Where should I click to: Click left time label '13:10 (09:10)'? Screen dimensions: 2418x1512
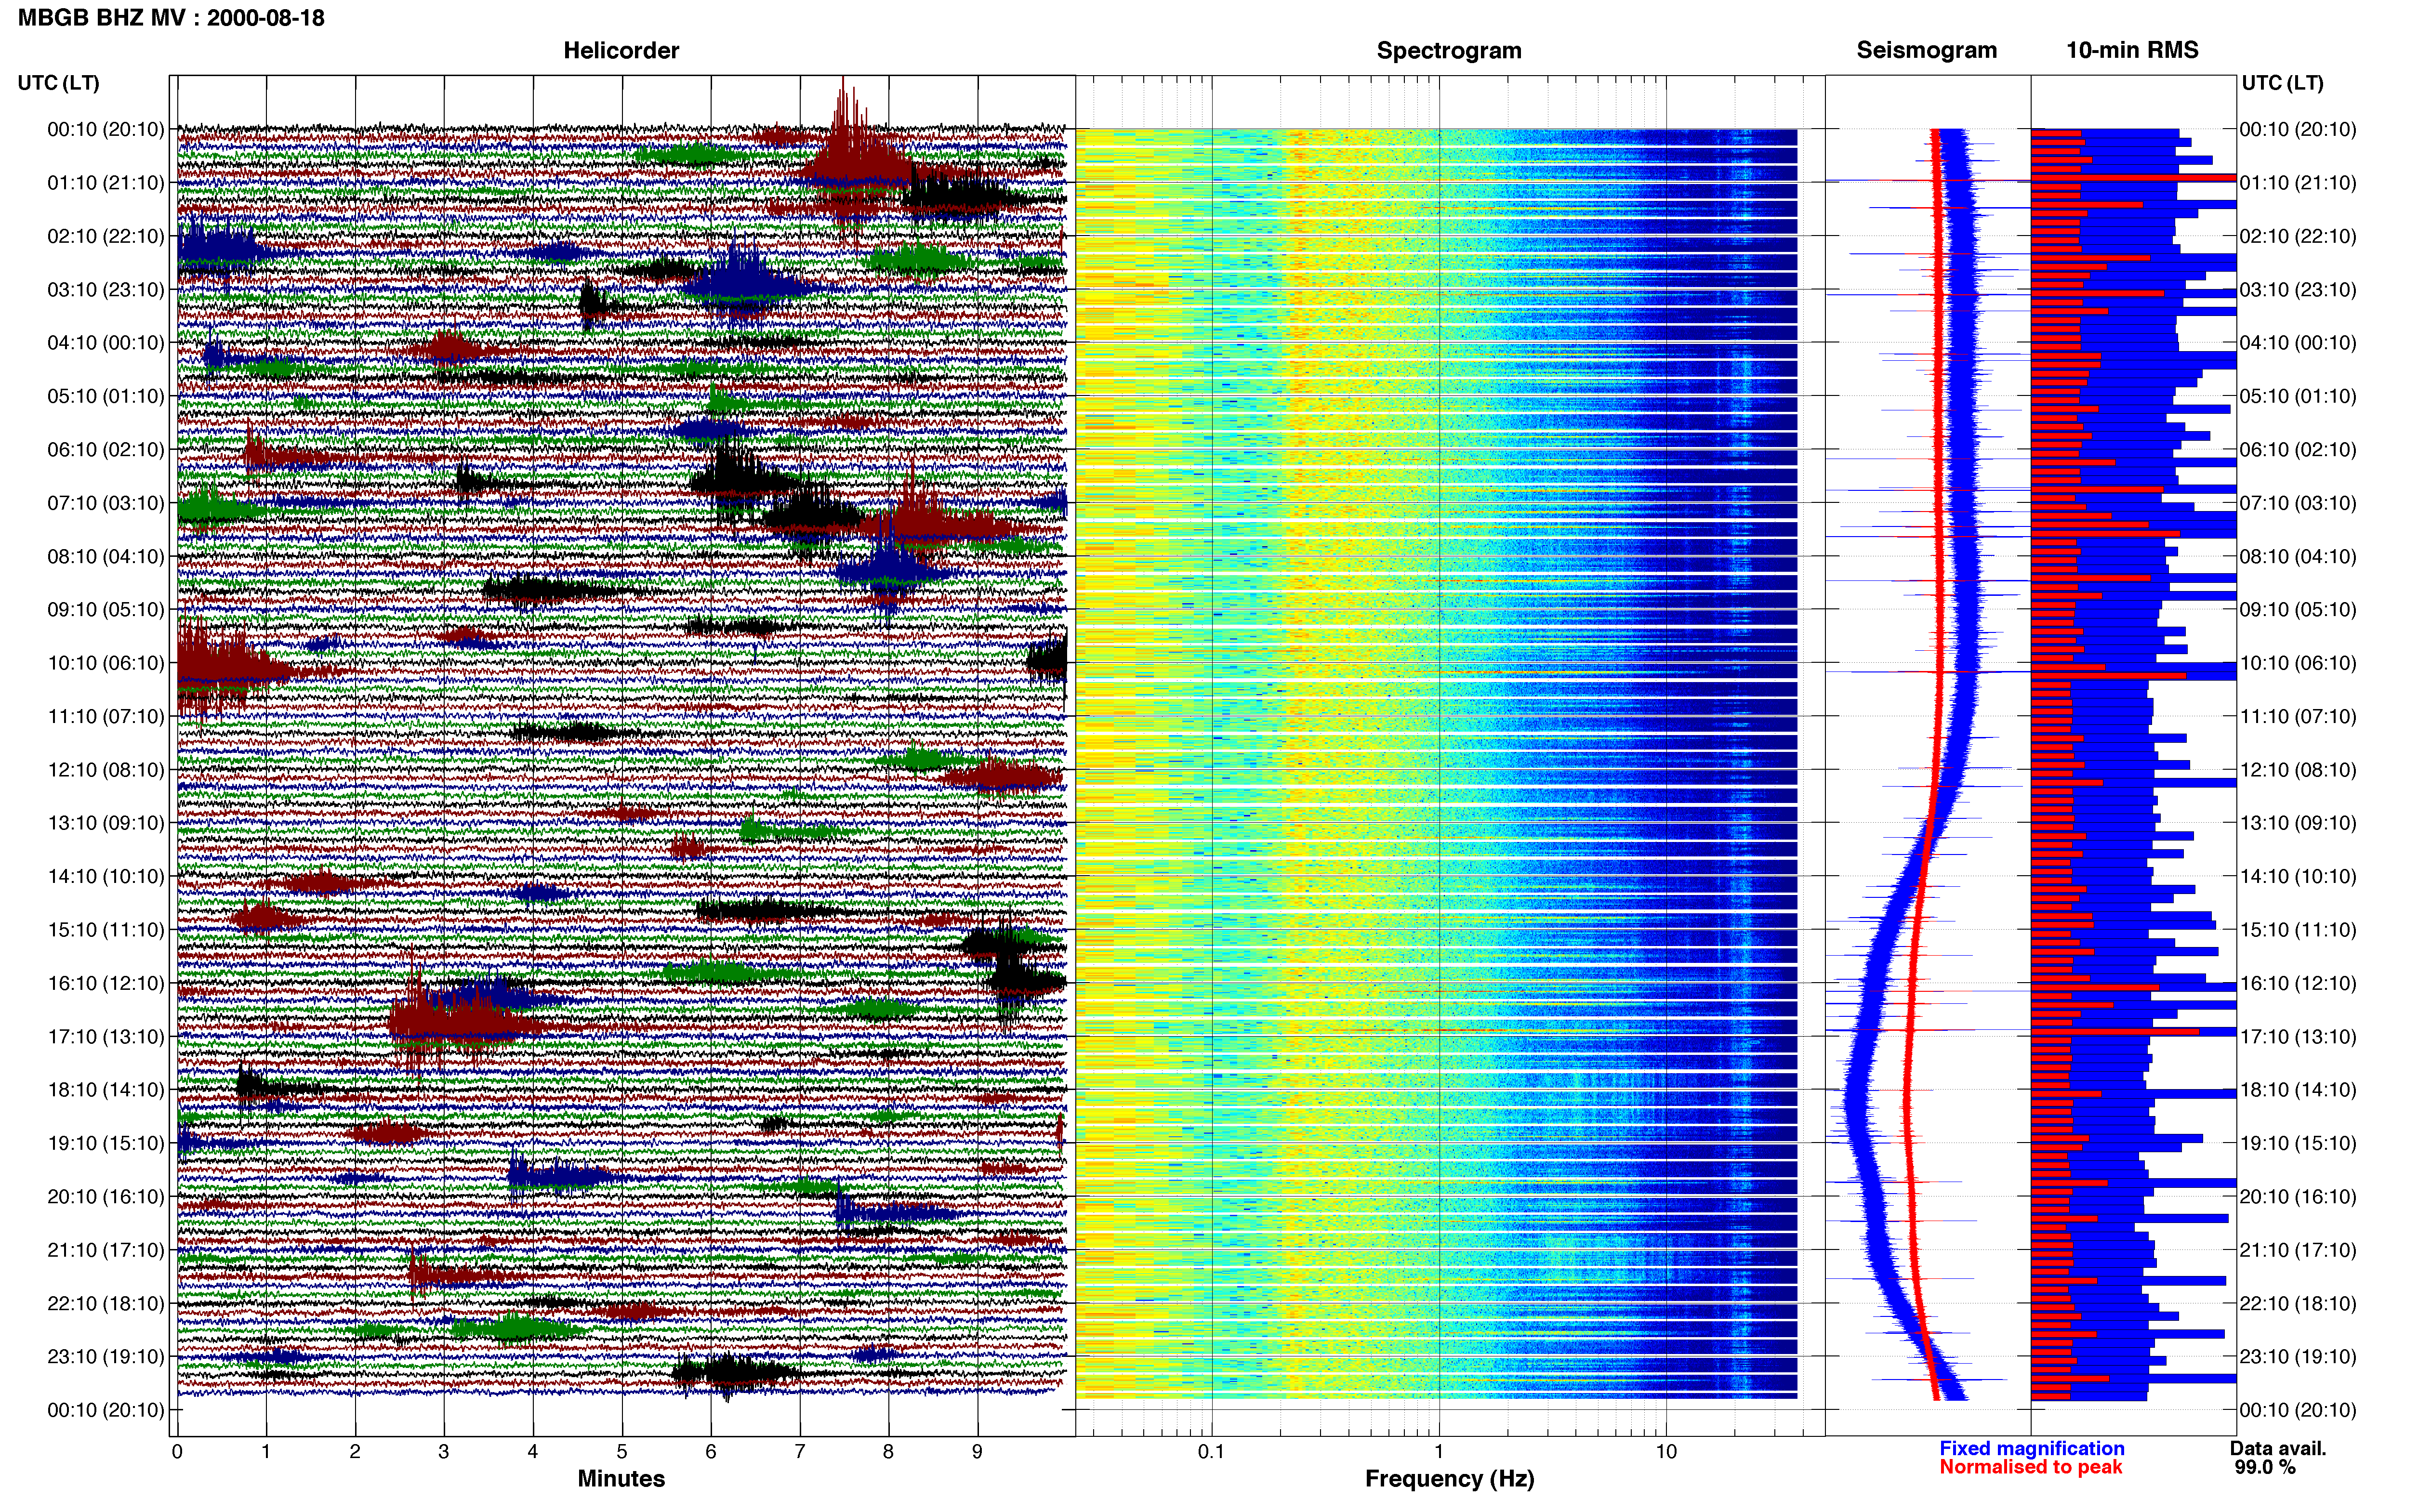[x=106, y=823]
